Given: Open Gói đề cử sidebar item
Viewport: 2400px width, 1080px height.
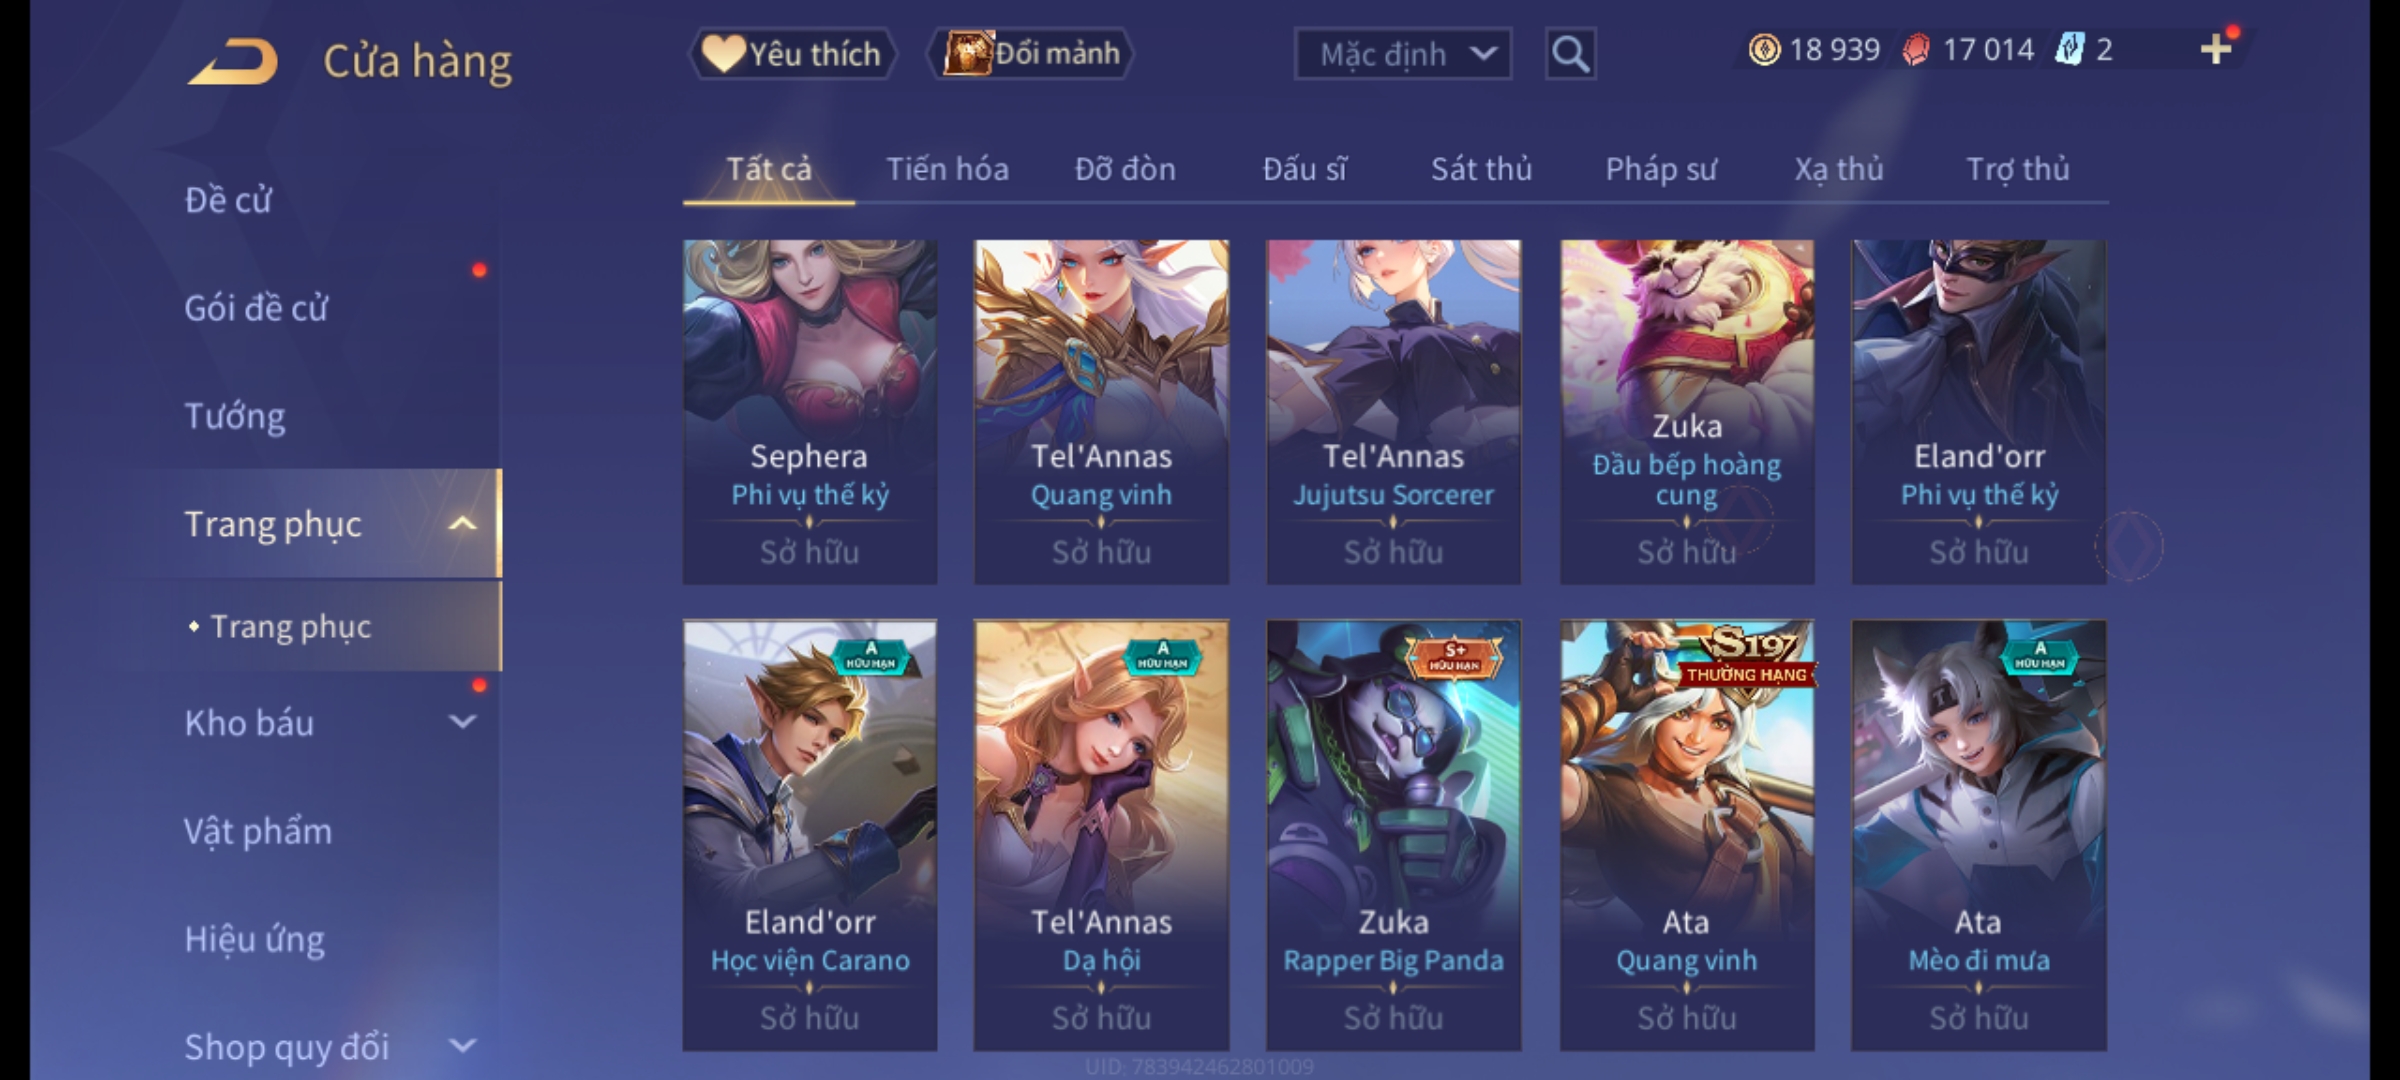Looking at the screenshot, I should tap(256, 308).
